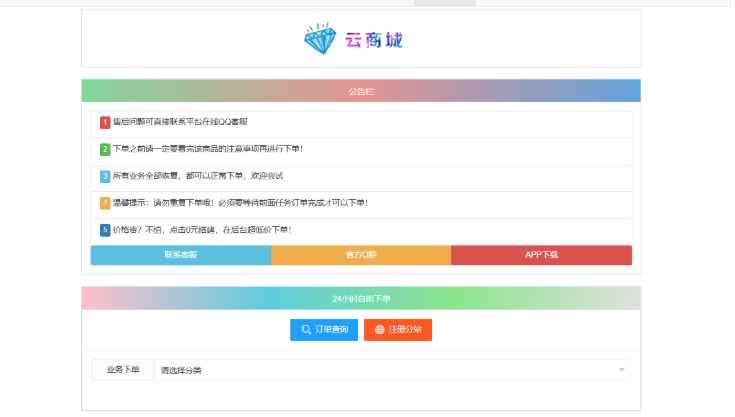The width and height of the screenshot is (735, 417).
Task: Click the 公告栏 header bar
Action: point(360,91)
